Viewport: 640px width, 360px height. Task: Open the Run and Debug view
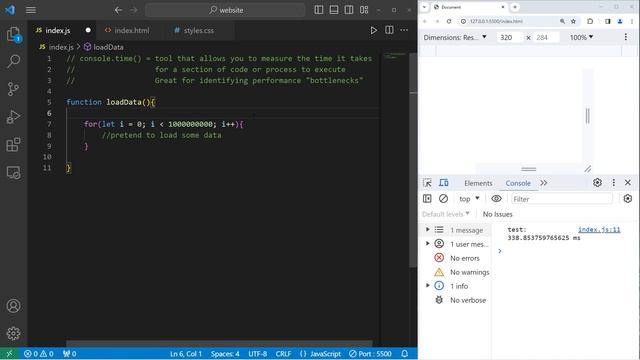tap(13, 117)
